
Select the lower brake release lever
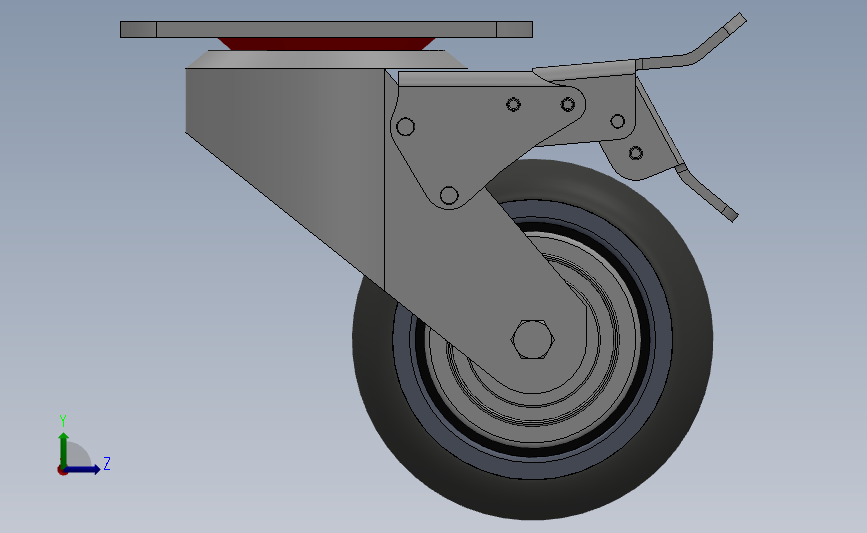(709, 191)
